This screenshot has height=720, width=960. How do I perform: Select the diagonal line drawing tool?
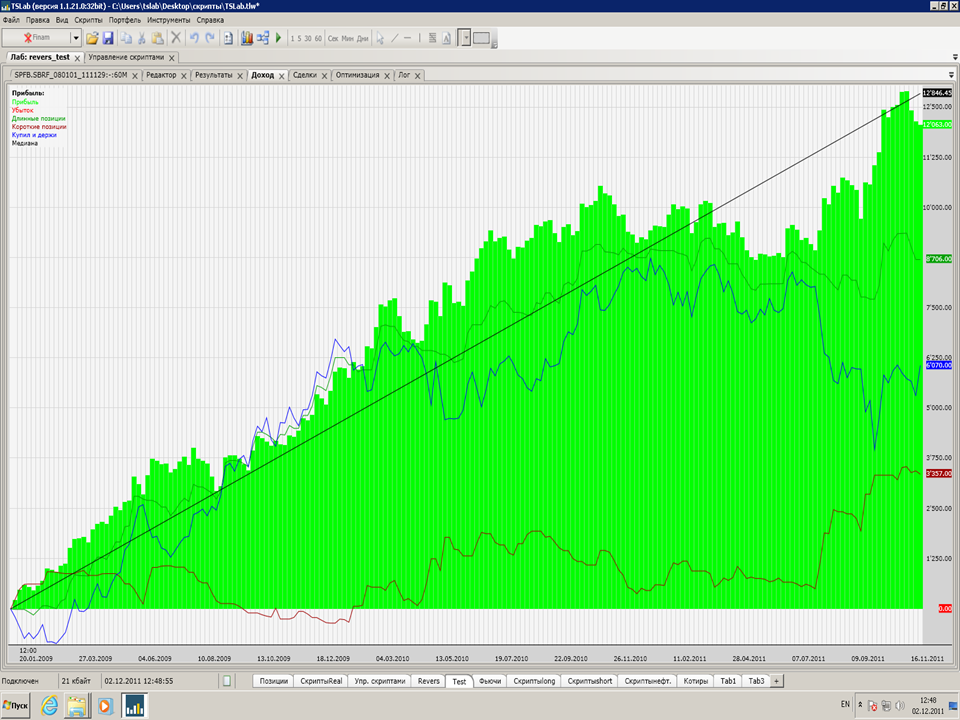pos(394,38)
